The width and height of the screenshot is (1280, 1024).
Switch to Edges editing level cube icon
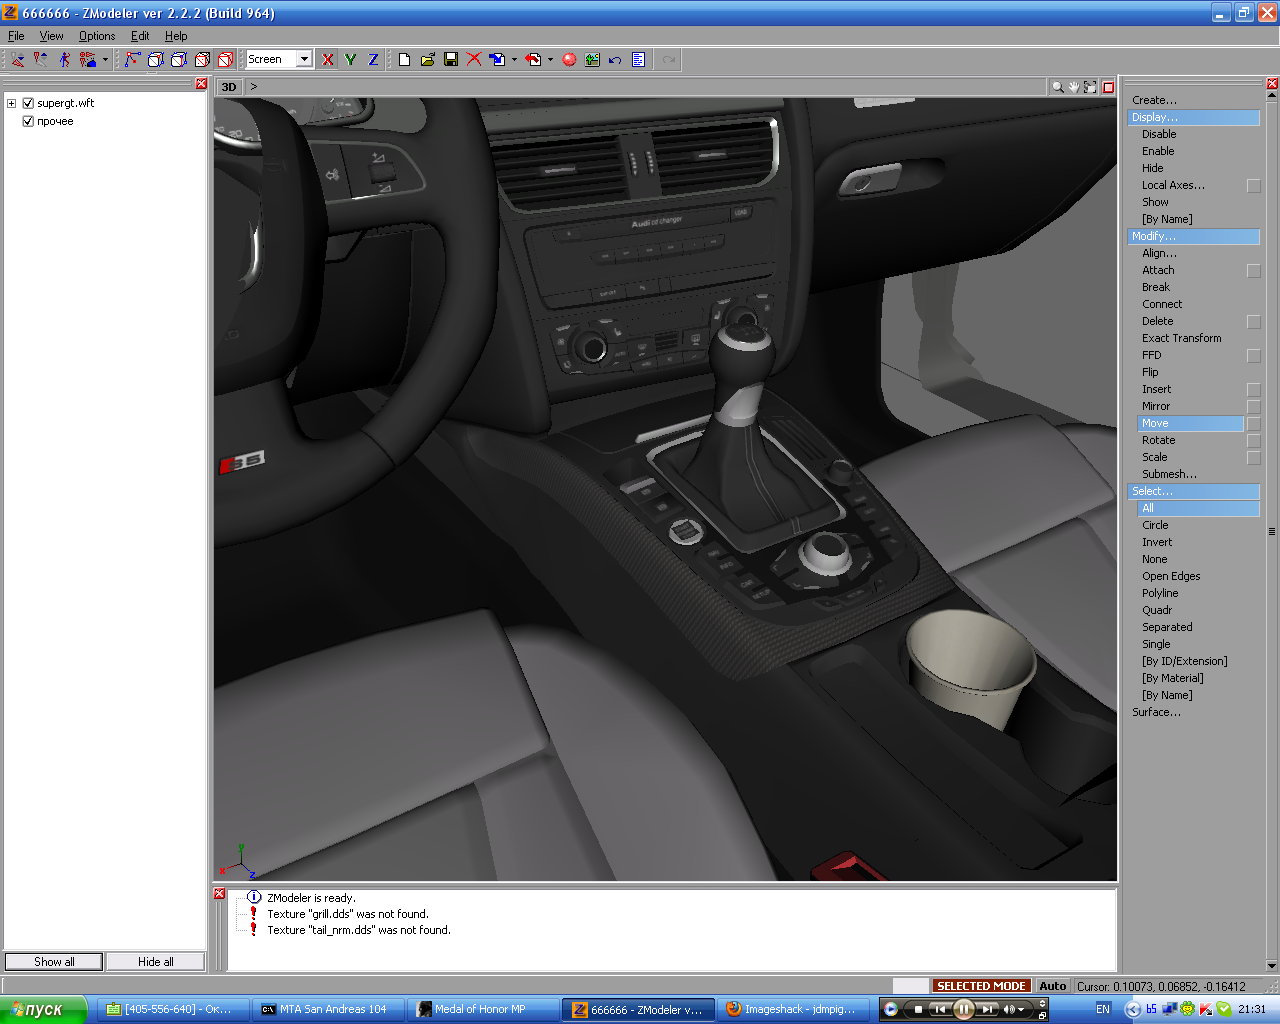point(155,60)
